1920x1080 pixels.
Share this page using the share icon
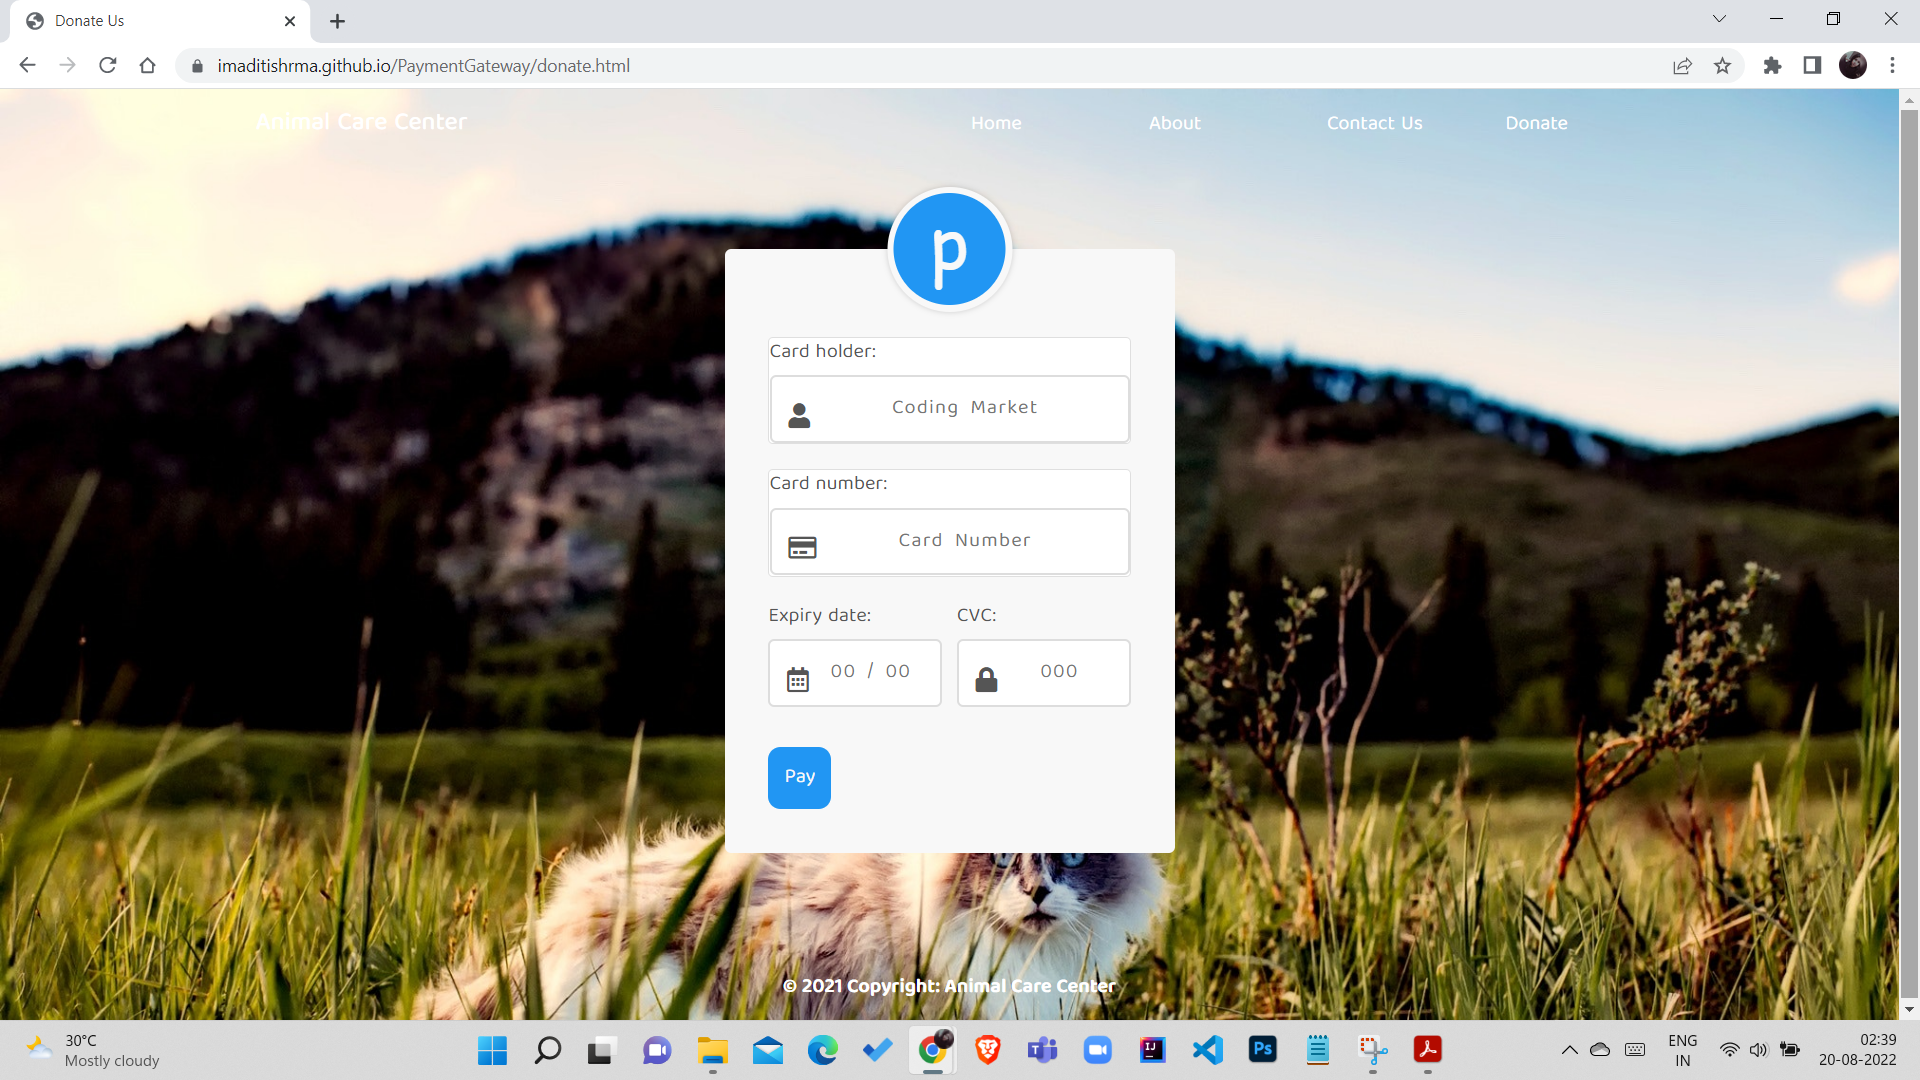(x=1682, y=66)
